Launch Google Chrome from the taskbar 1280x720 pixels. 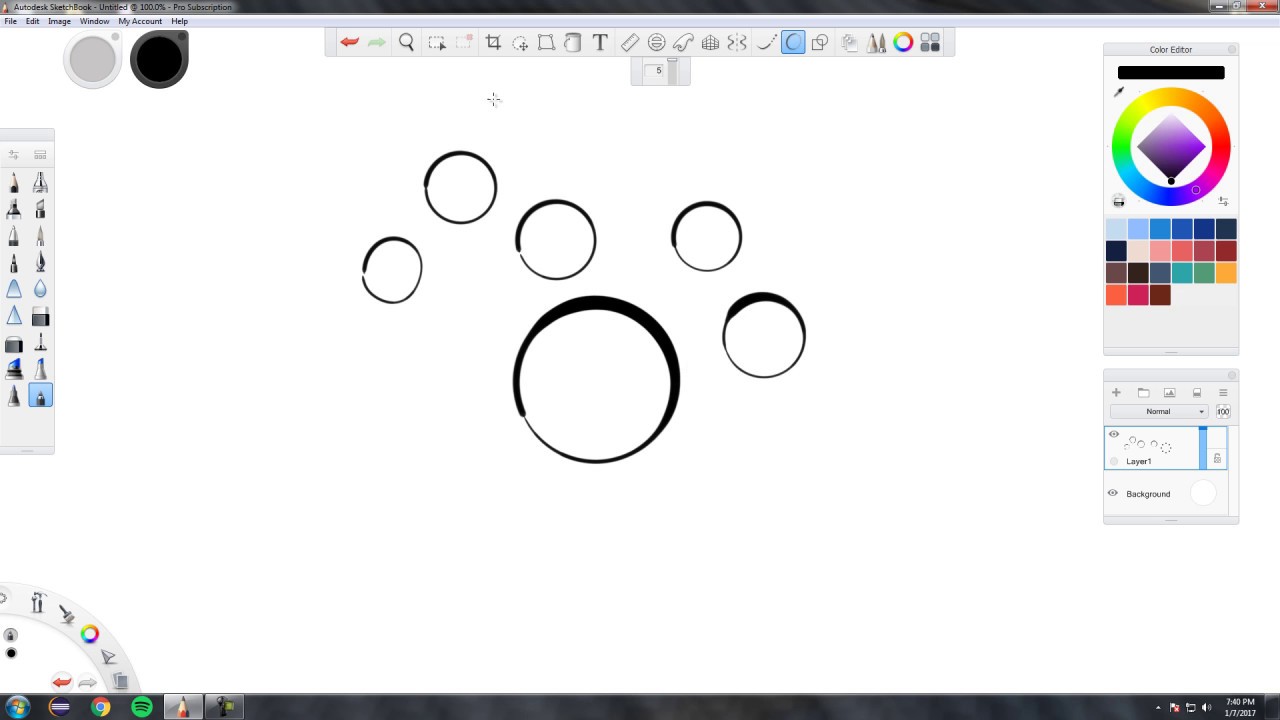100,707
